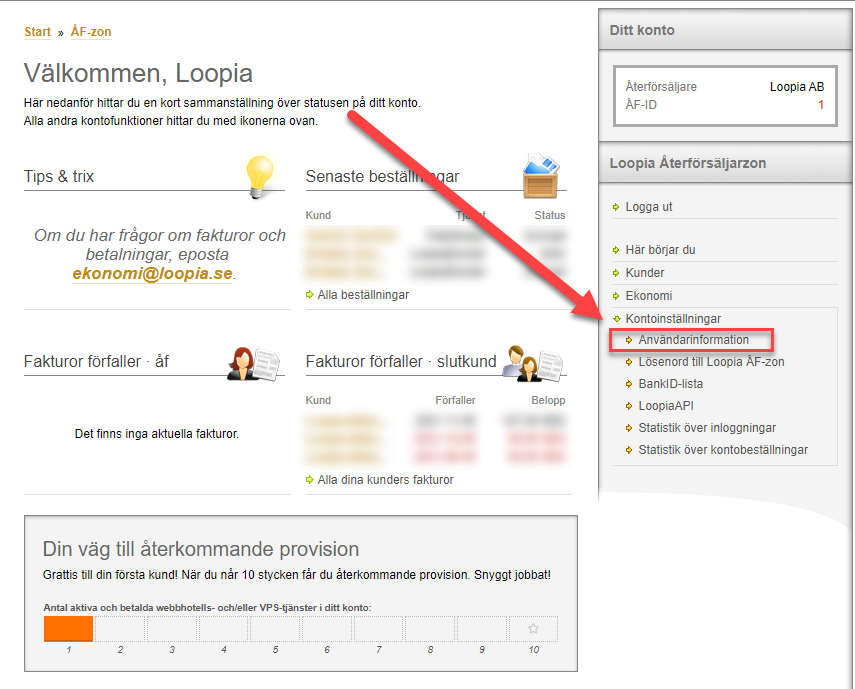Click the Återförsäljare label
Viewport: 855px width, 689px height.
pos(661,87)
